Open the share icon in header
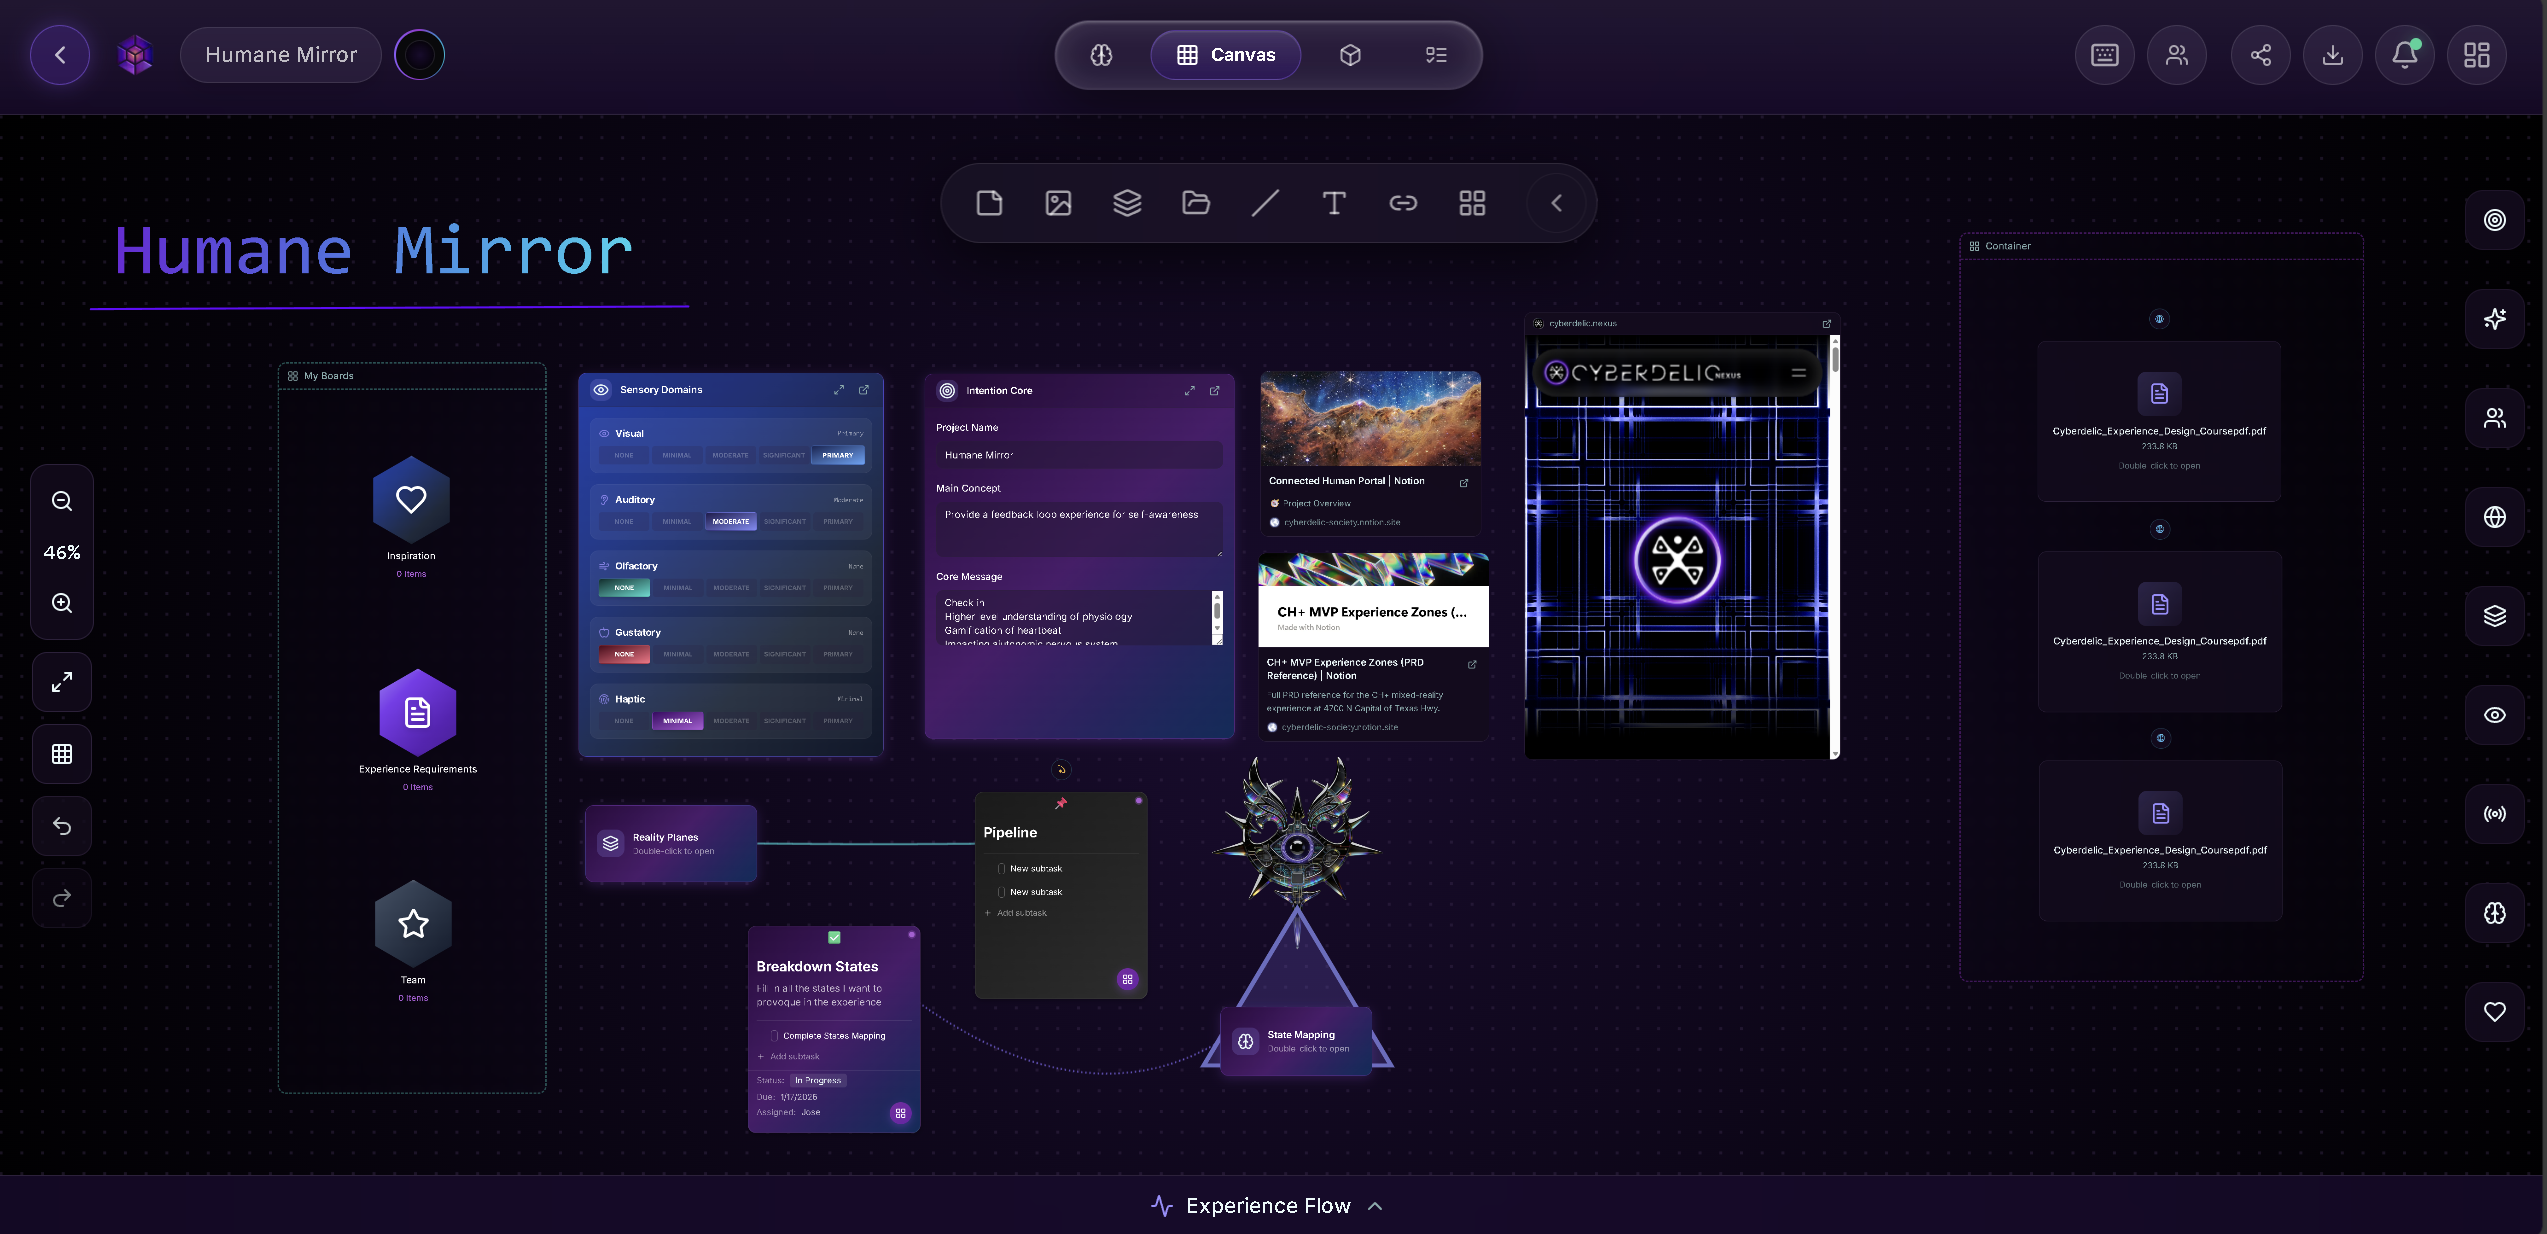 [x=2260, y=55]
